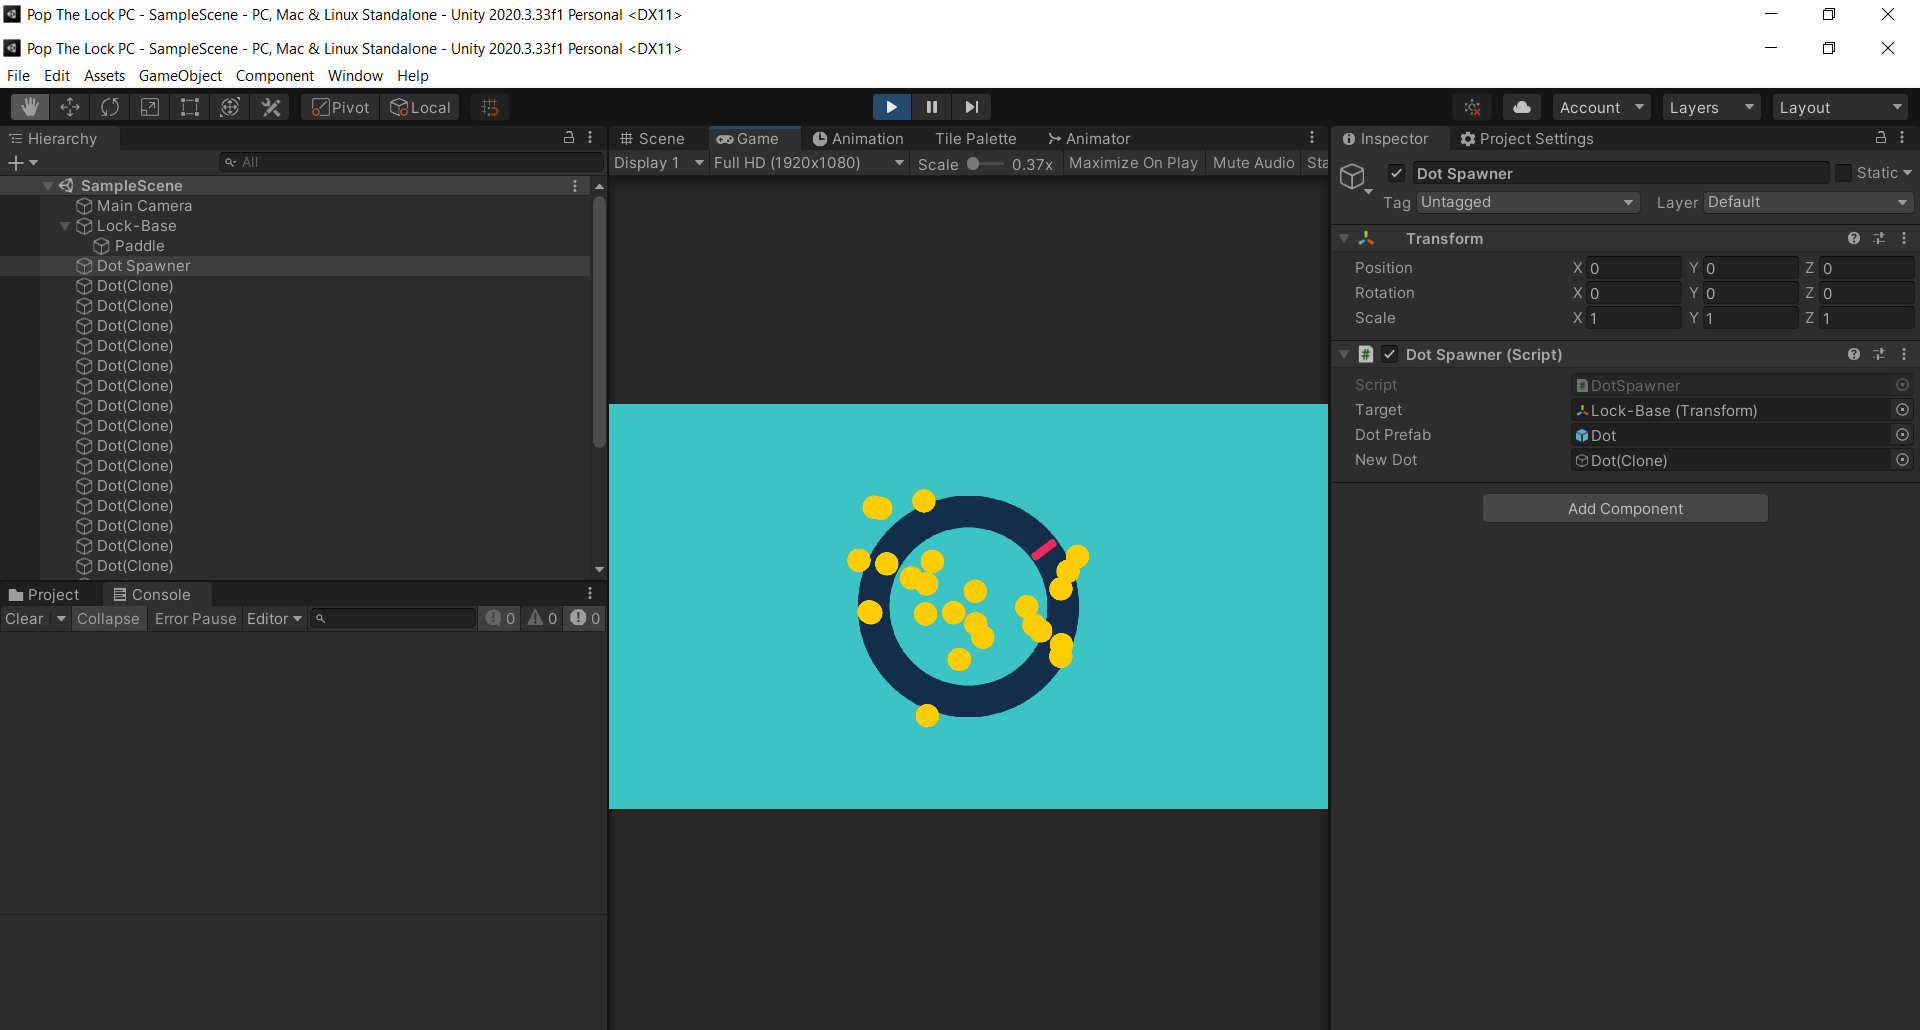Collapse the Lock-Base hierarchy item
This screenshot has height=1030, width=1920.
pos(64,226)
